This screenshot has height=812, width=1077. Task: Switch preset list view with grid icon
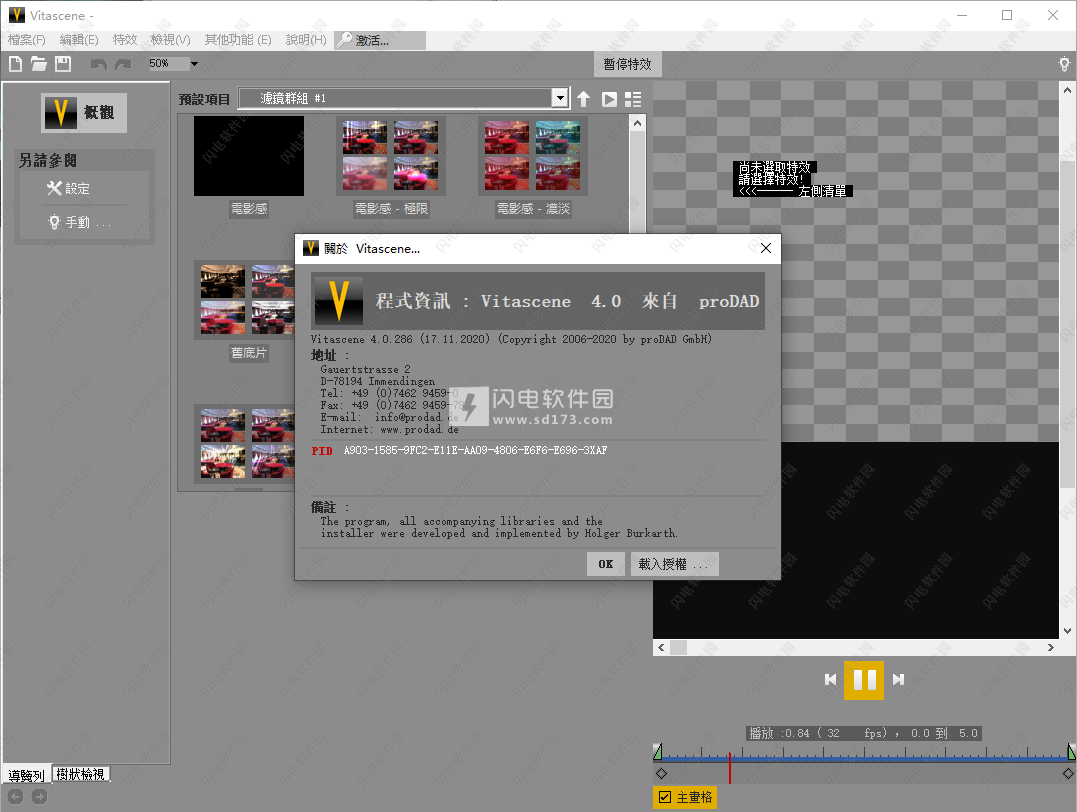coord(632,99)
